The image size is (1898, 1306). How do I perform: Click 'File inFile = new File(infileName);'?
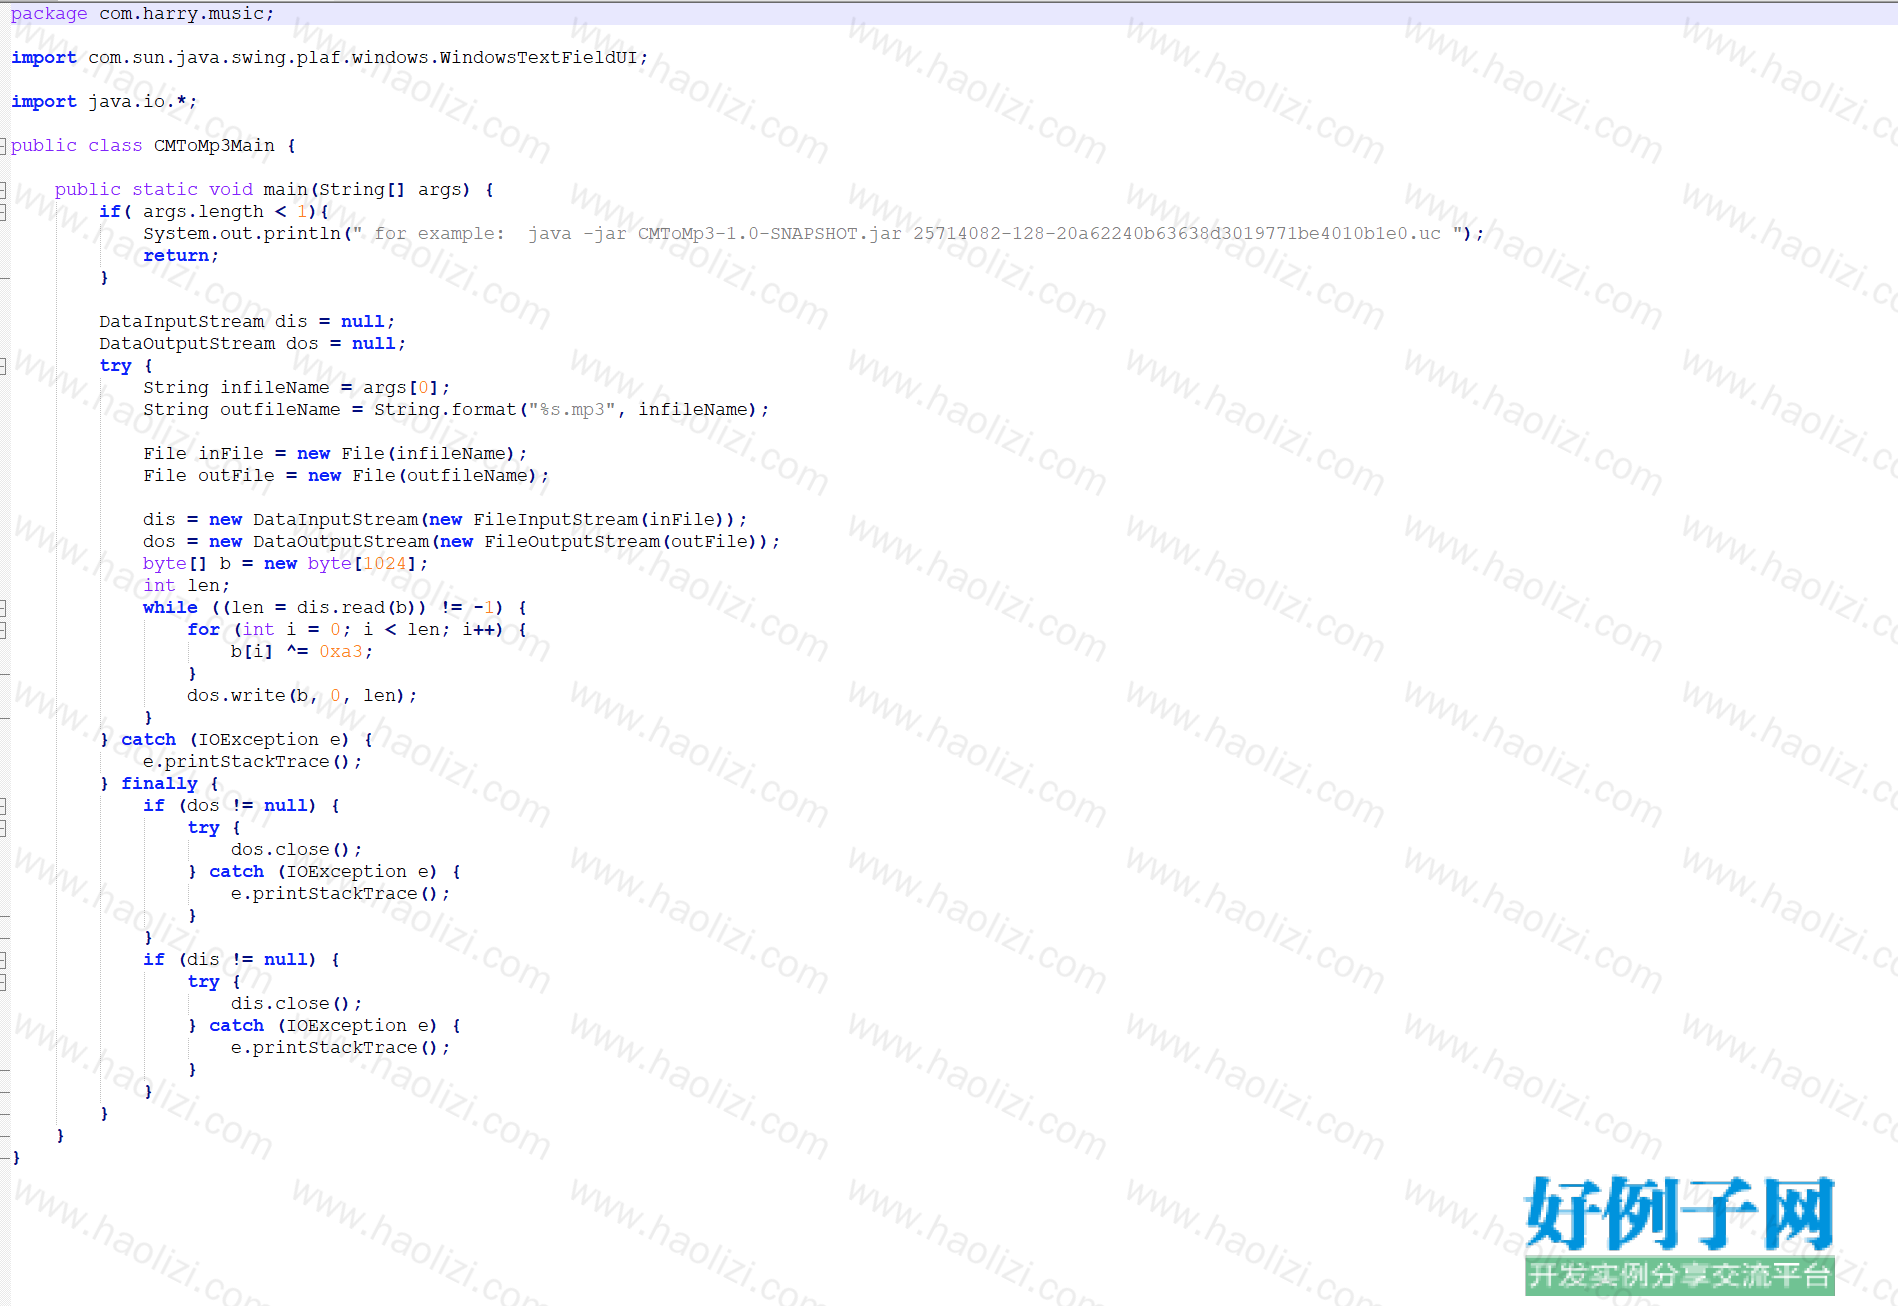(335, 454)
